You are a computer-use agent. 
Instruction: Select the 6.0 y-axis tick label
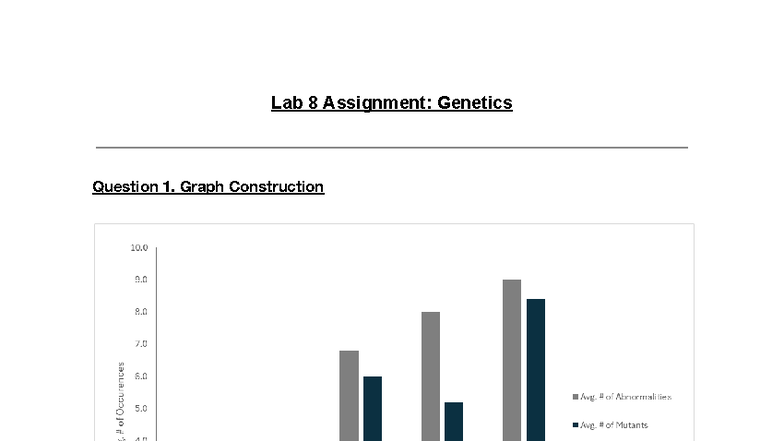pos(140,376)
